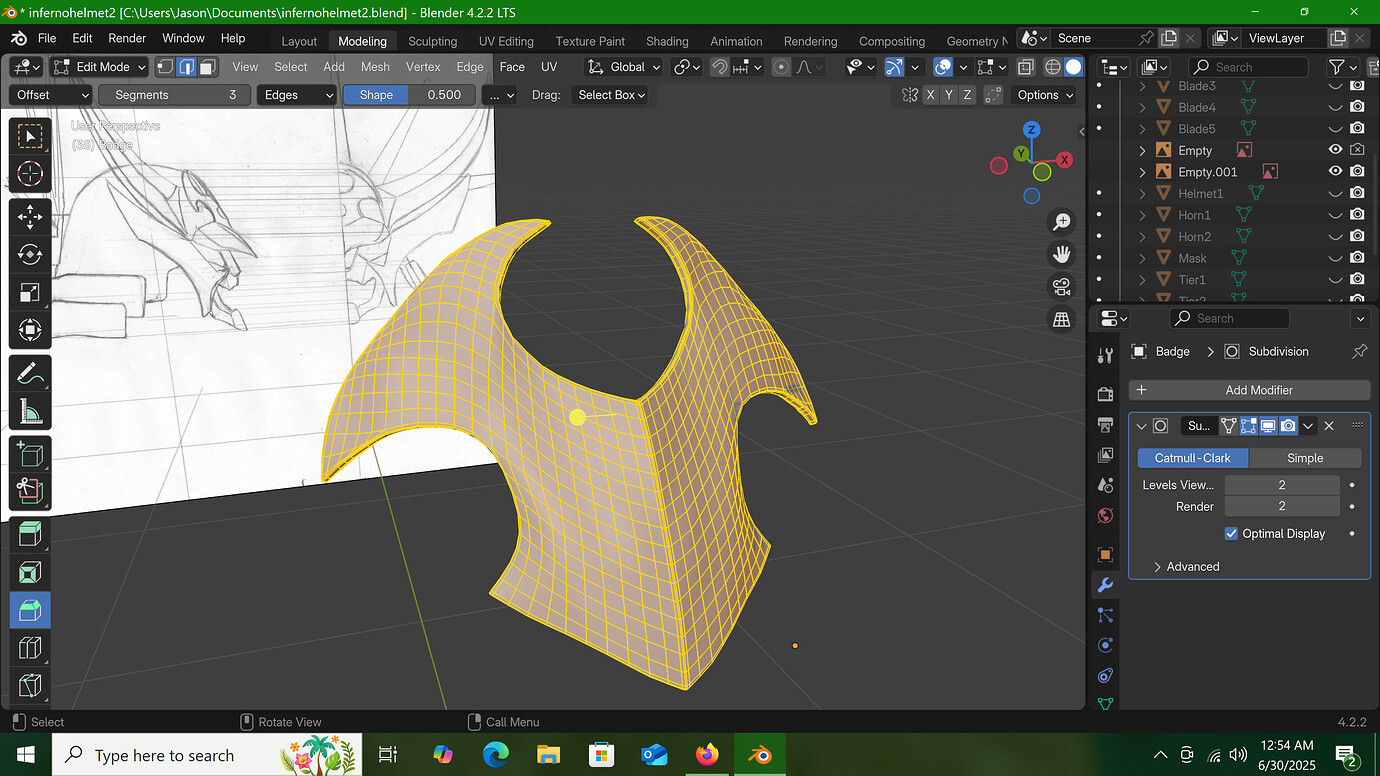Select the Select Box tool in the toolbar
1380x776 pixels.
click(30, 136)
